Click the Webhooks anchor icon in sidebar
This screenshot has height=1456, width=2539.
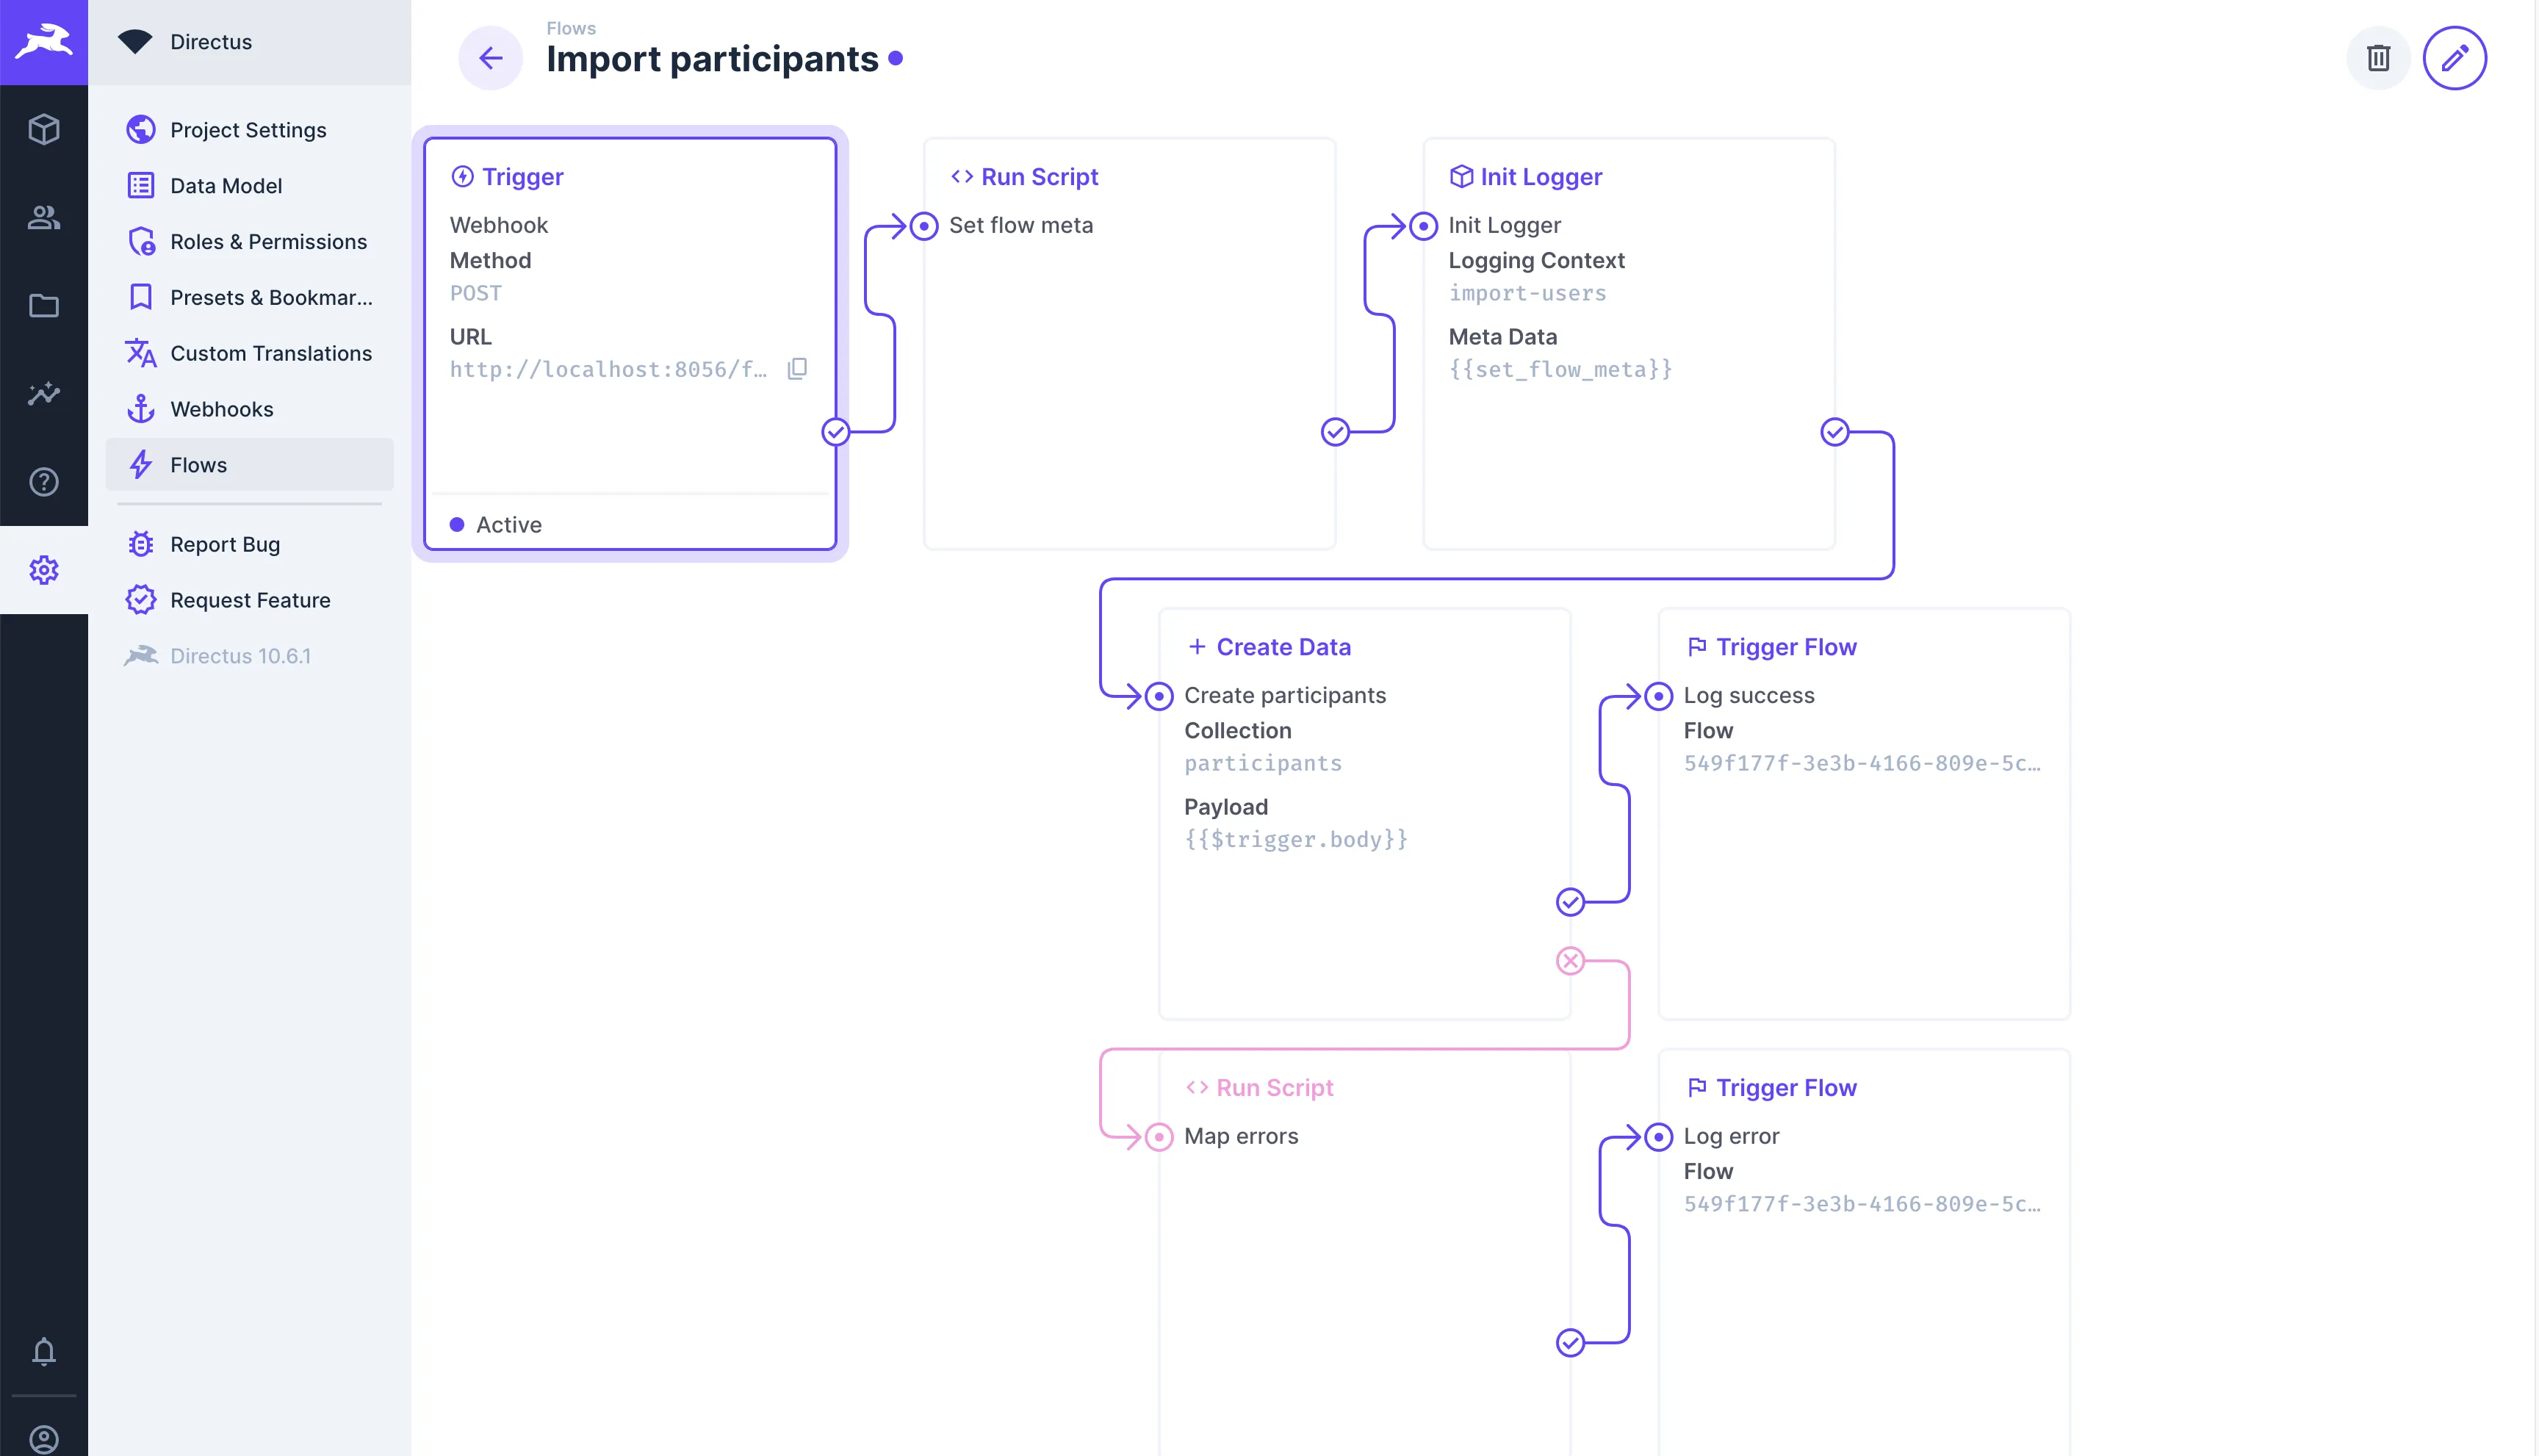click(x=141, y=408)
